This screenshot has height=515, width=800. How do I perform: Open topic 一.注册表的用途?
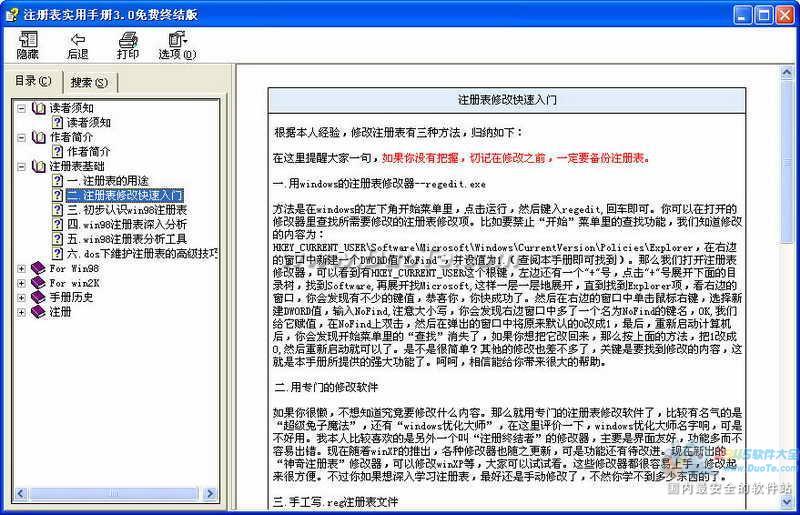[108, 181]
